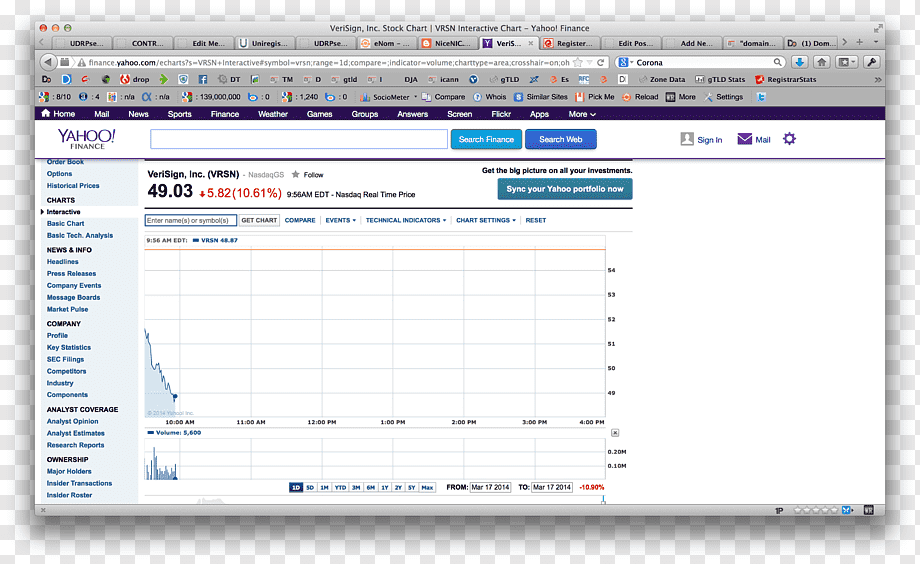This screenshot has width=920, height=564.
Task: Click the Search Web button
Action: tap(560, 139)
